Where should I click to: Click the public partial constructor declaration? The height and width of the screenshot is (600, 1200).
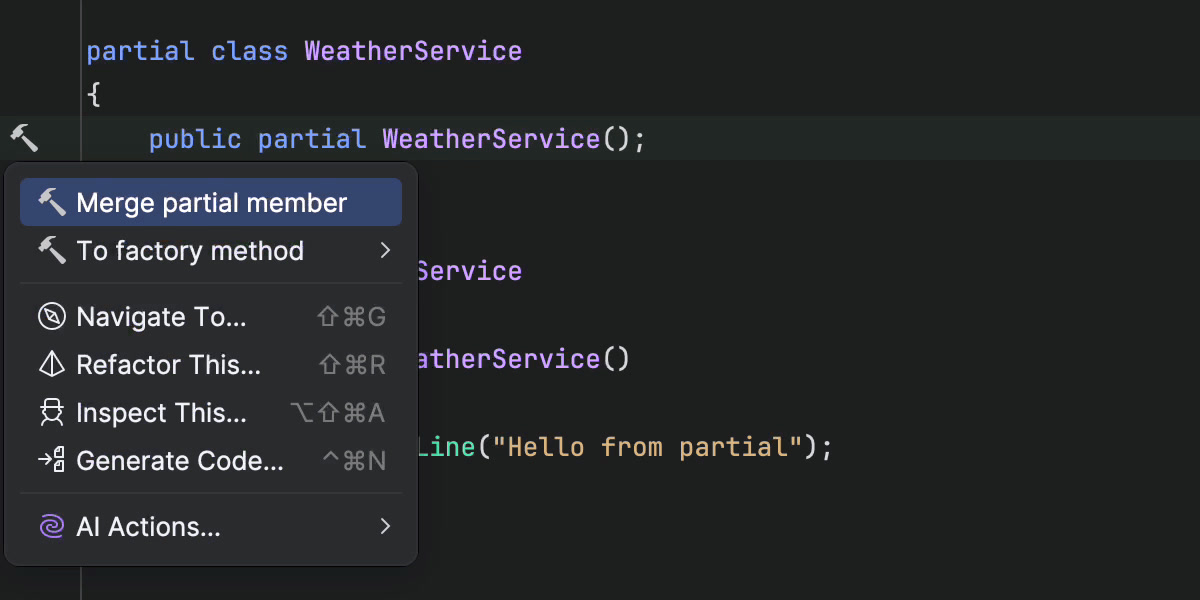click(x=395, y=139)
